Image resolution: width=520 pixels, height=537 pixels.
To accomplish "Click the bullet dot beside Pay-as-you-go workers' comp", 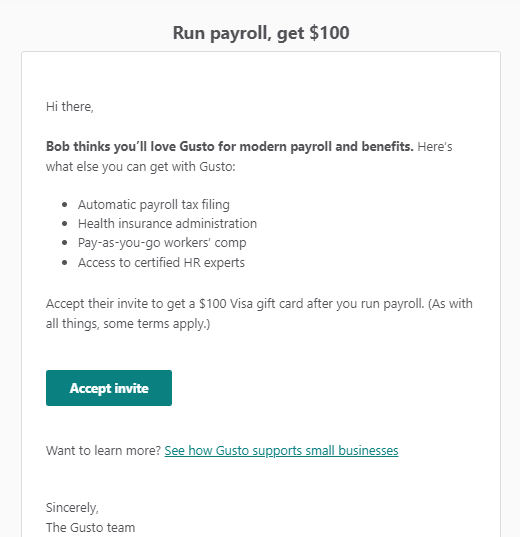I will tap(65, 243).
